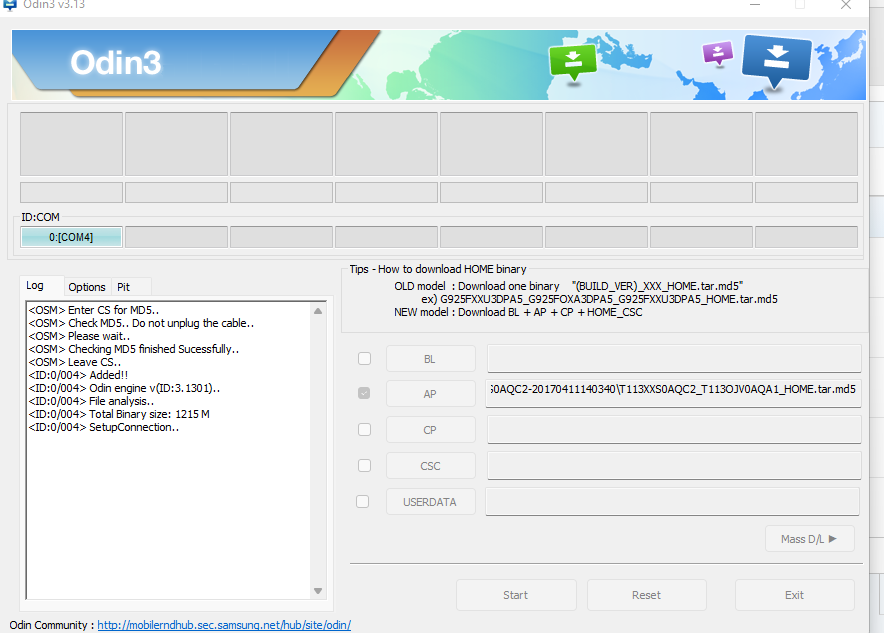Image resolution: width=884 pixels, height=633 pixels.
Task: Click the G925FXXU3DPA5 example filename text
Action: (x=609, y=299)
